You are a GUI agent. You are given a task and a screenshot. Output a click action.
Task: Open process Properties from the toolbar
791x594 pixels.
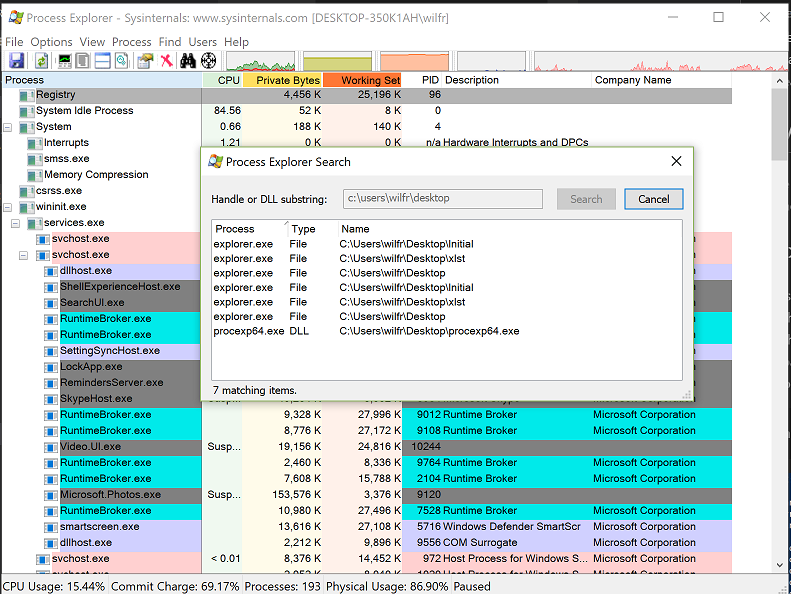click(145, 61)
